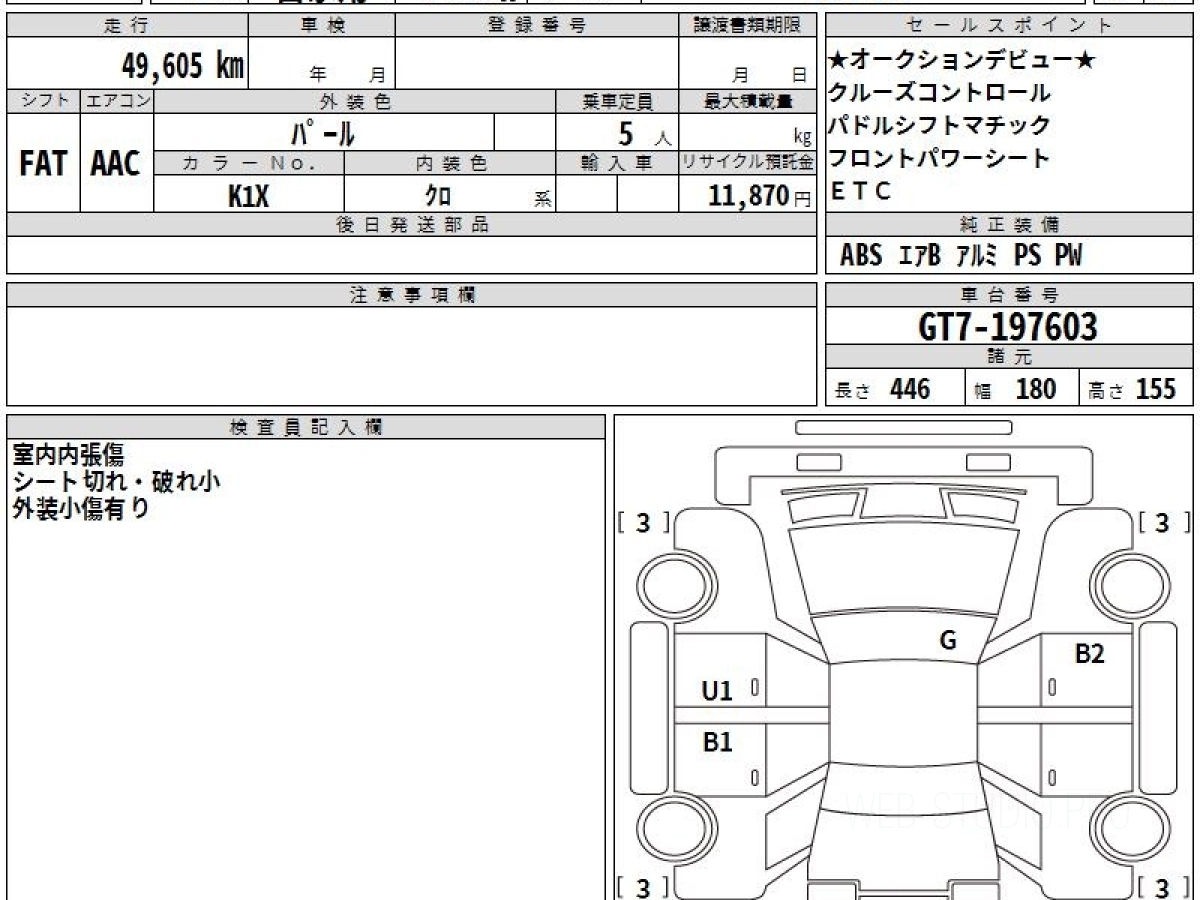Image resolution: width=1200 pixels, height=900 pixels.
Task: Click the empty registration number field
Action: pos(537,63)
